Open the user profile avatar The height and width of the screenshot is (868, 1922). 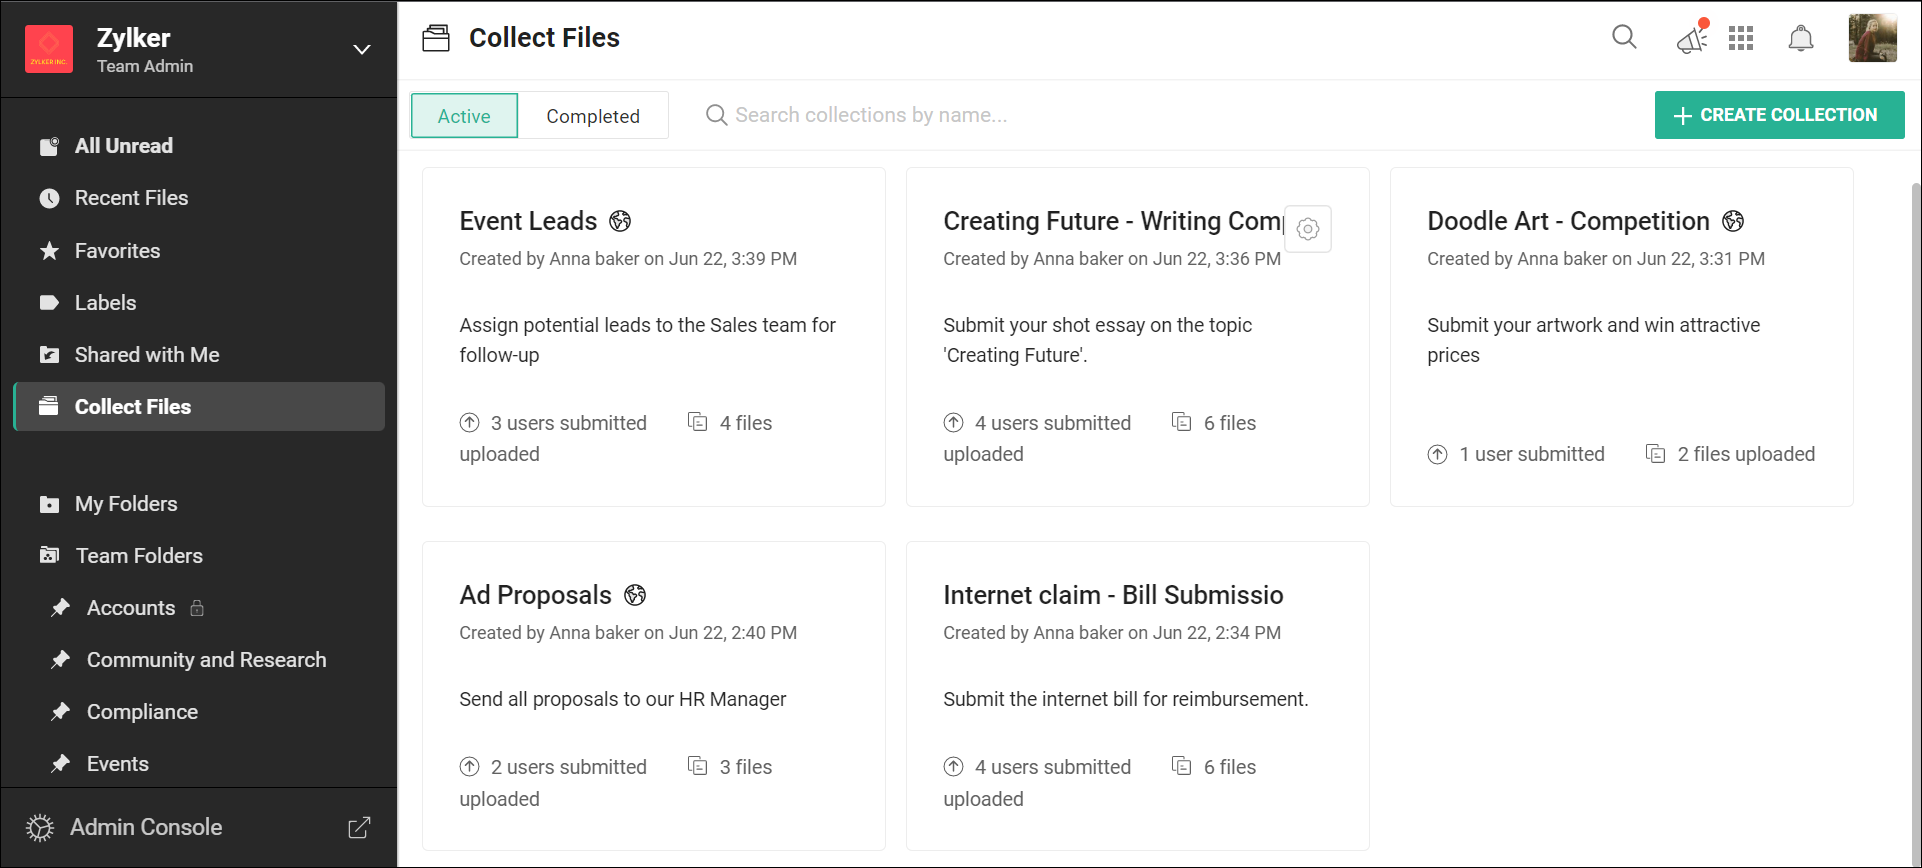(x=1872, y=39)
